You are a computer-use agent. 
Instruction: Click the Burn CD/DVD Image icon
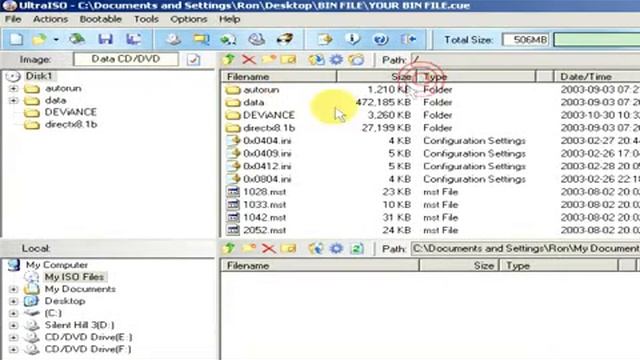click(285, 39)
